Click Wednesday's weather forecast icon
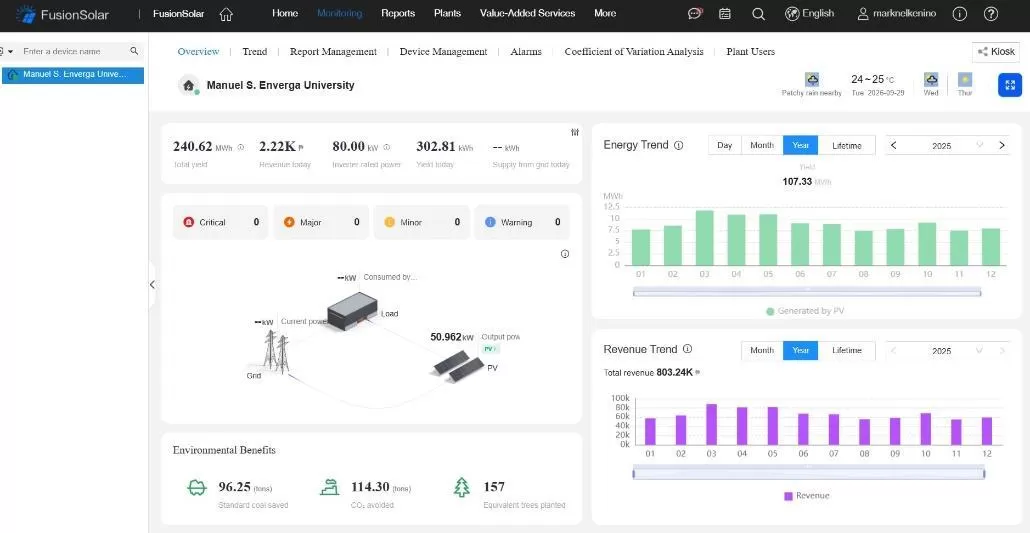Screen dimensions: 1030x533 click(x=931, y=80)
